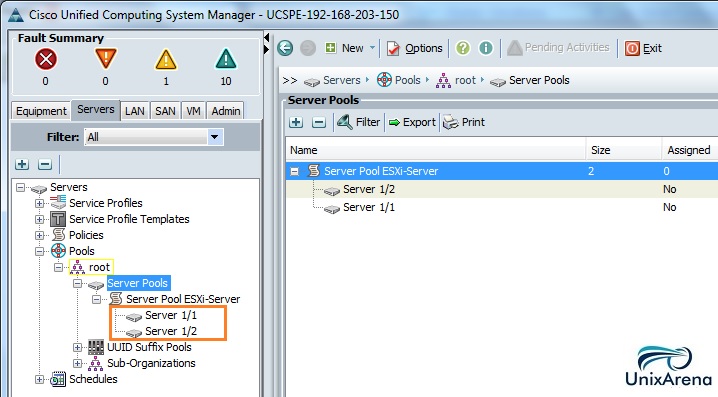Open the green info icon
718x397 pixels.
point(486,48)
